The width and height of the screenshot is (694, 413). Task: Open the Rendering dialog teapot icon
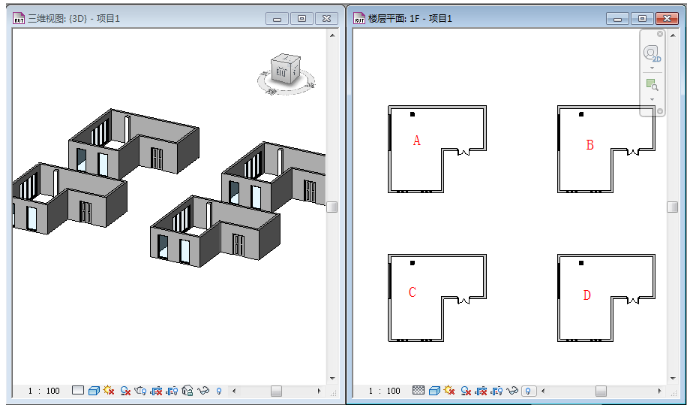(x=140, y=390)
